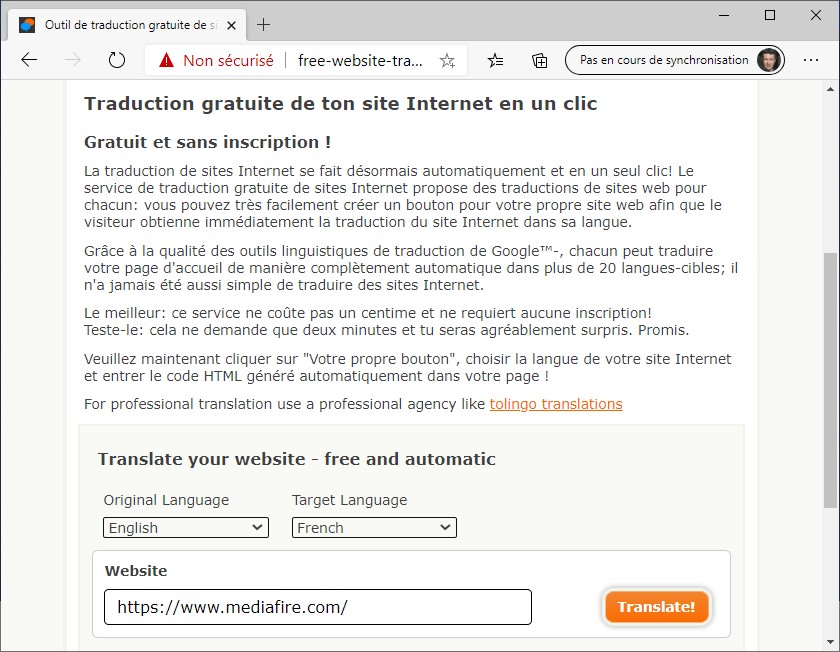The width and height of the screenshot is (840, 652).
Task: Click the browser back arrow
Action: [29, 60]
